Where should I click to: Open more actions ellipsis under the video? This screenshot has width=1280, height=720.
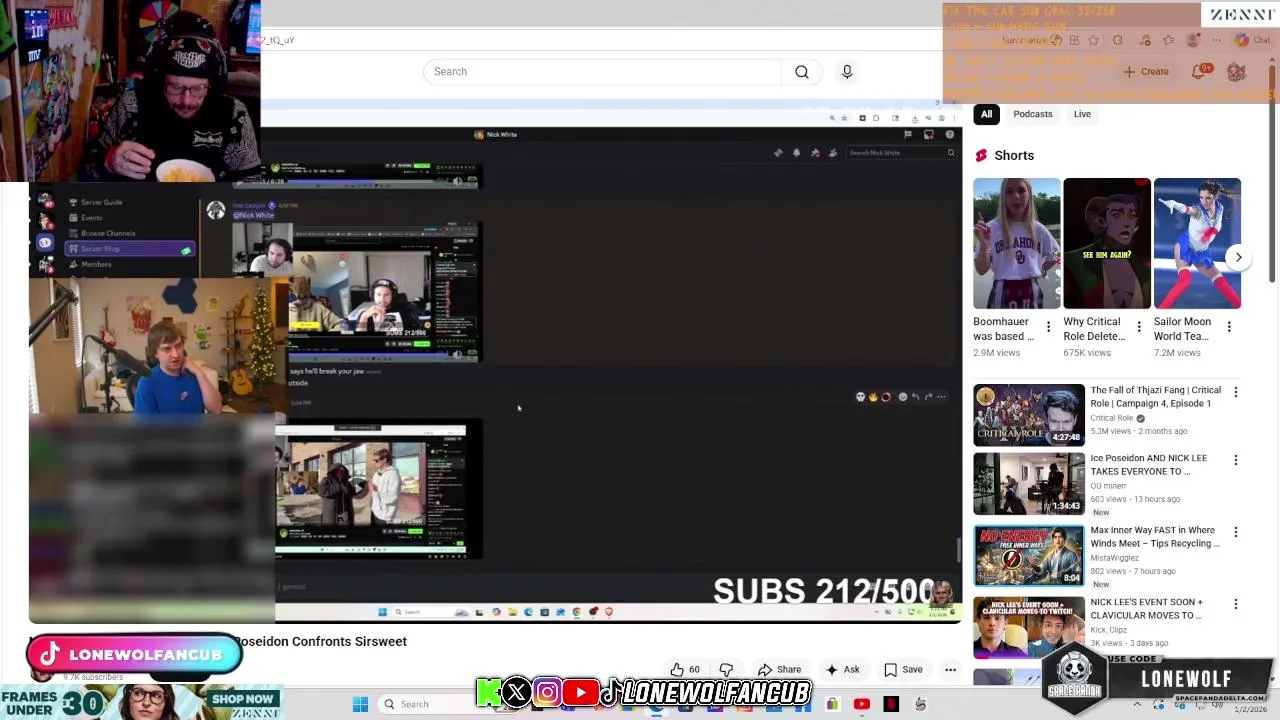coord(950,670)
